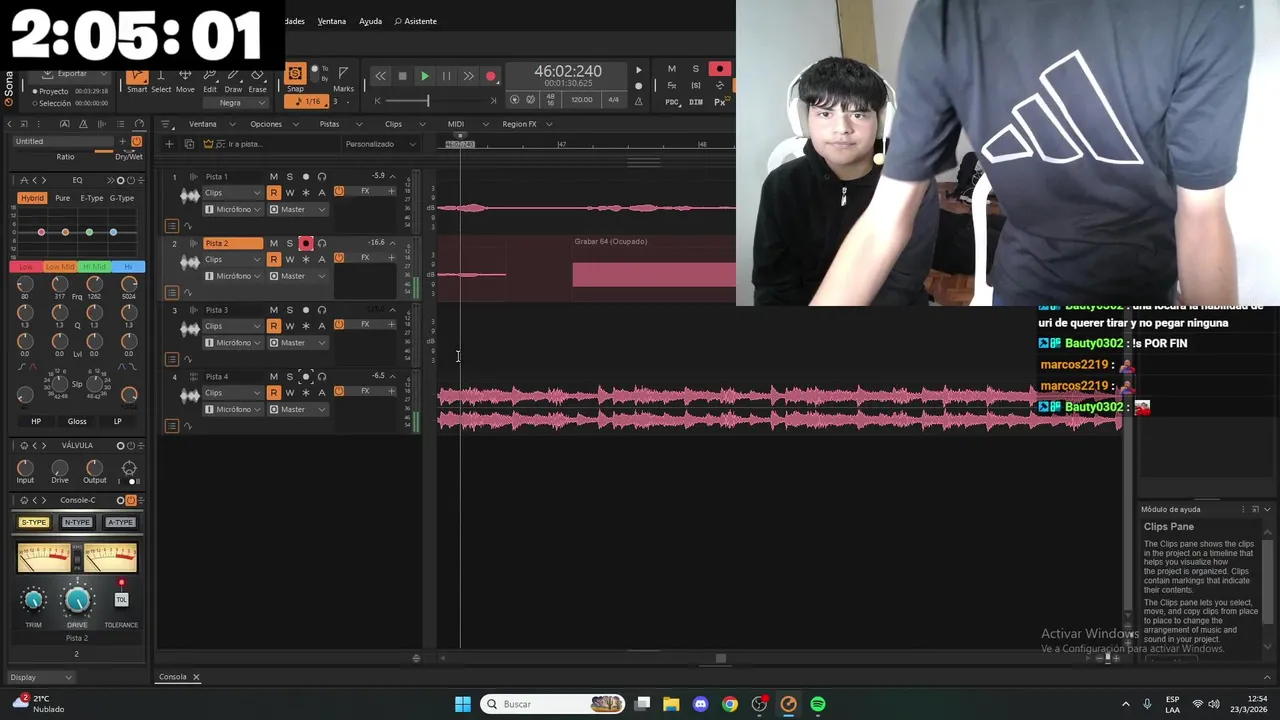Select S-TYPE console emulation
The width and height of the screenshot is (1280, 720).
coord(34,522)
